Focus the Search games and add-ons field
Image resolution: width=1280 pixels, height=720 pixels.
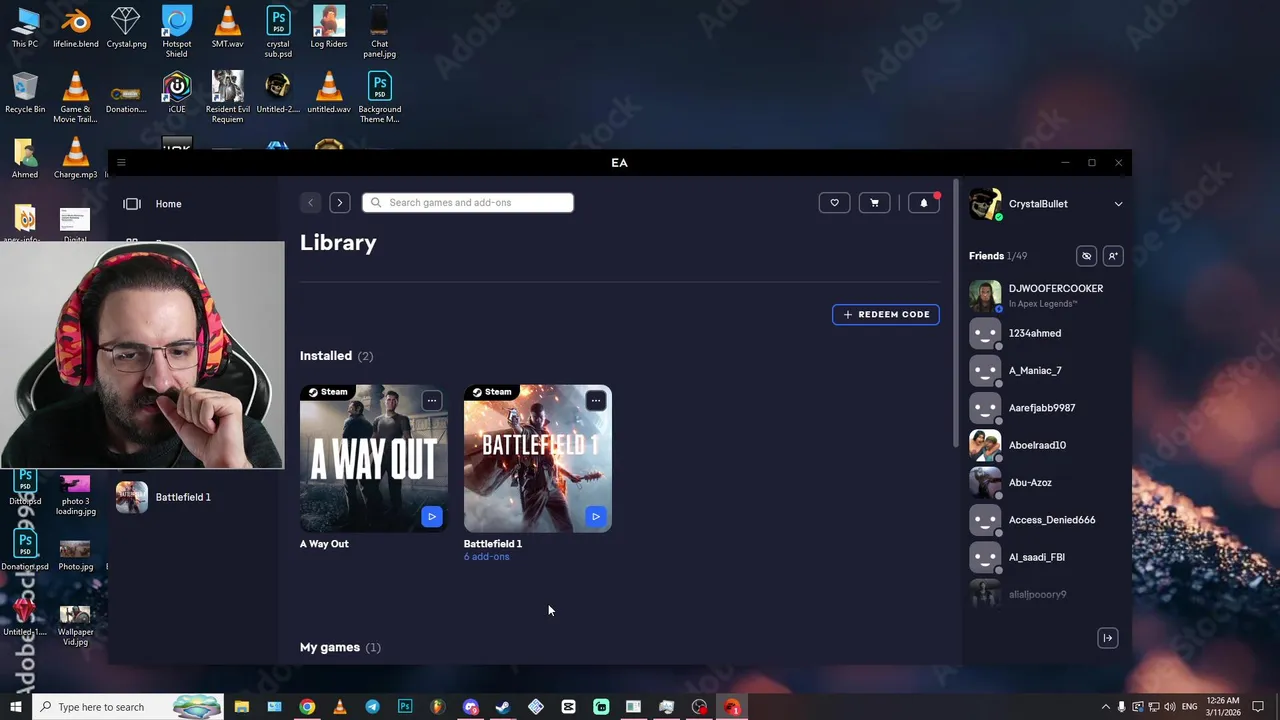(x=468, y=203)
